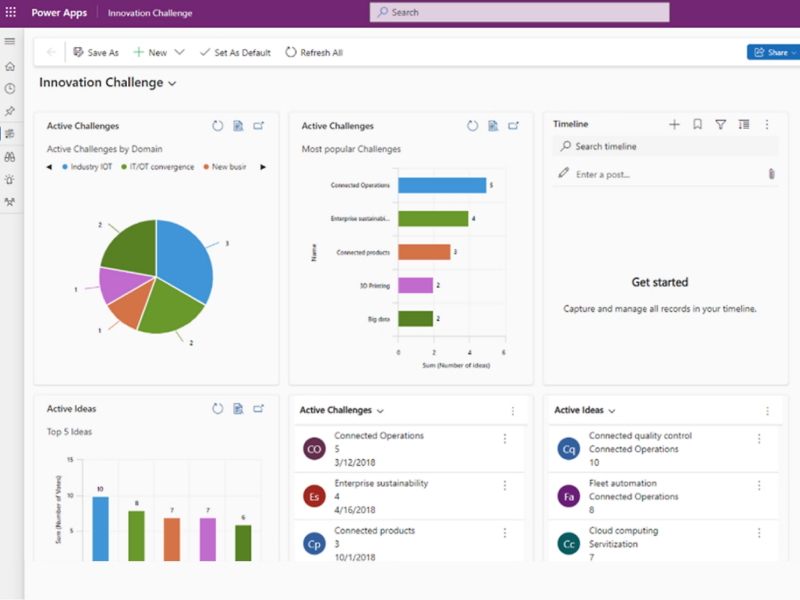Click the Connected Operations blue bar
This screenshot has height=600, width=800.
click(442, 185)
